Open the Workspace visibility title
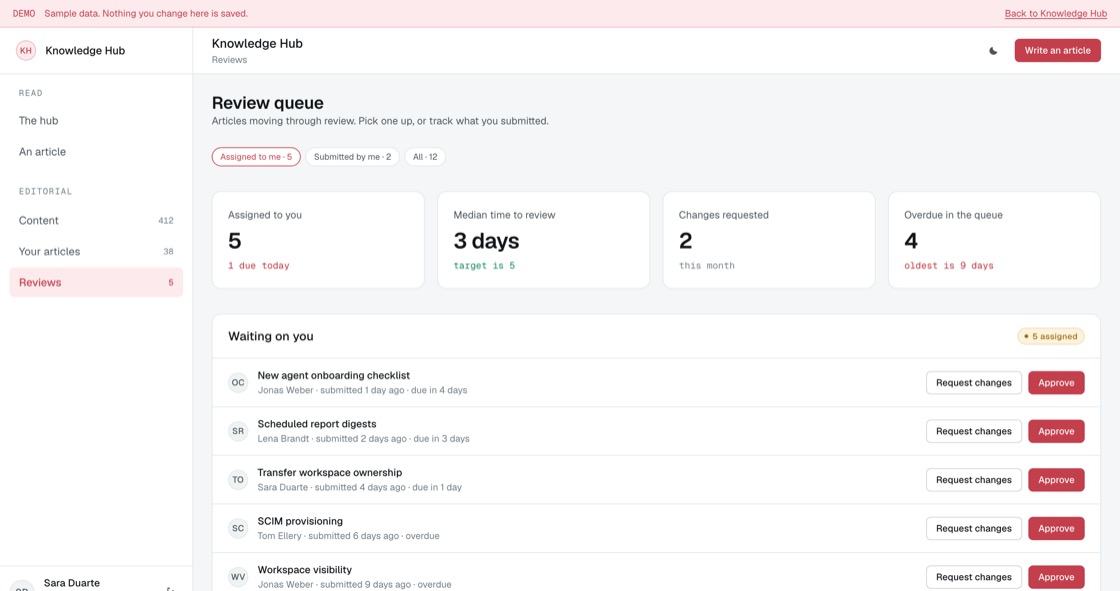Image resolution: width=1120 pixels, height=591 pixels. [x=304, y=570]
